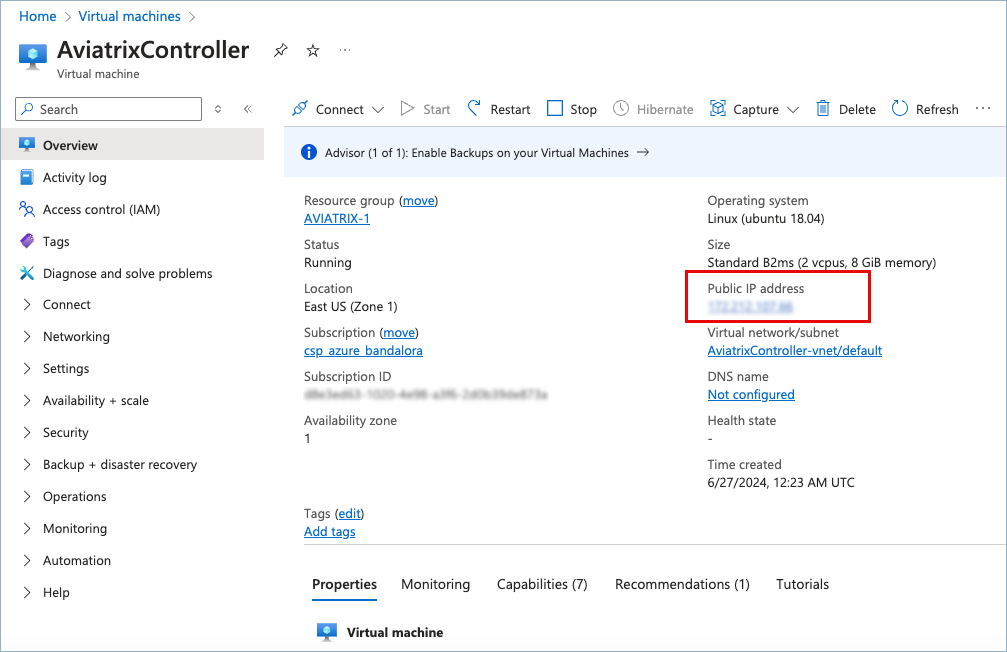1007x652 pixels.
Task: Open the AVIATRIX-1 resource group link
Action: 336,218
